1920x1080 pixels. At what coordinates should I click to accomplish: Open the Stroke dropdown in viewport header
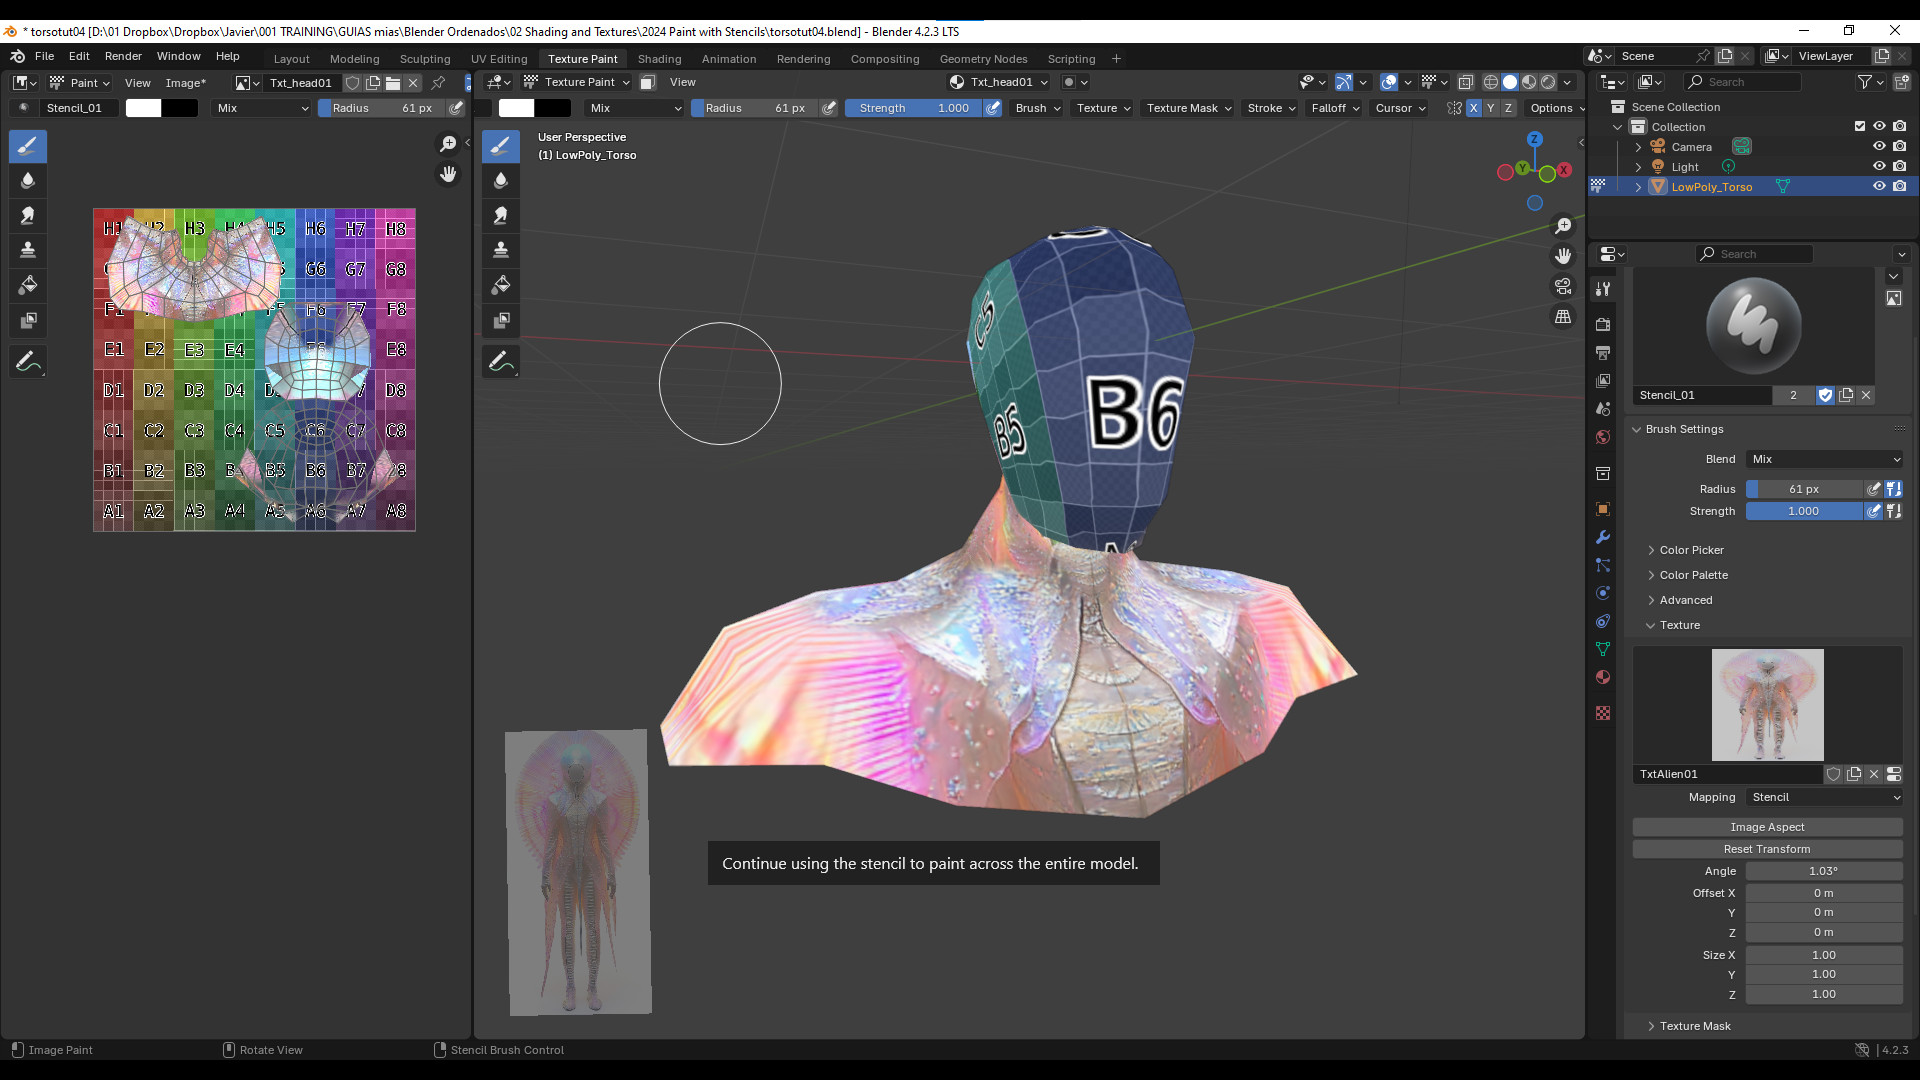1271,108
